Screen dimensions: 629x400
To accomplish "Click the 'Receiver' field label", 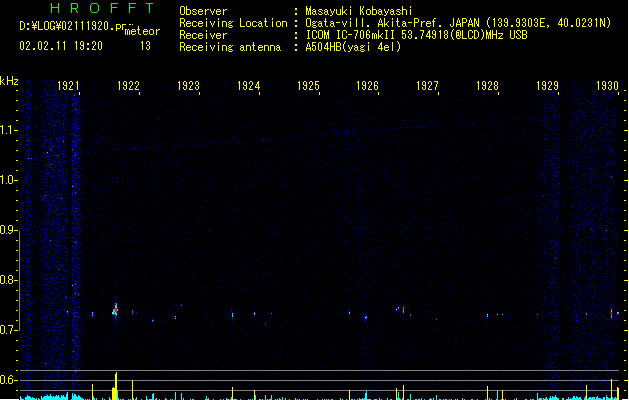I will (x=203, y=35).
